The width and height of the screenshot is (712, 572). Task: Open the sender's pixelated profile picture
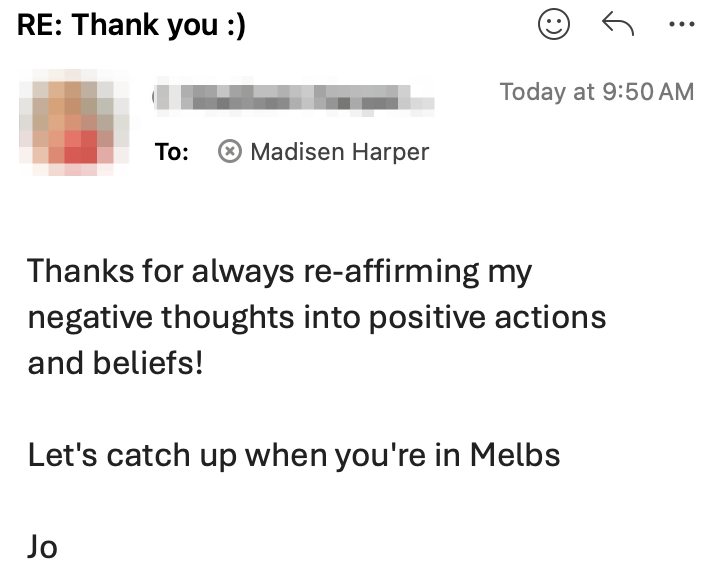(74, 122)
